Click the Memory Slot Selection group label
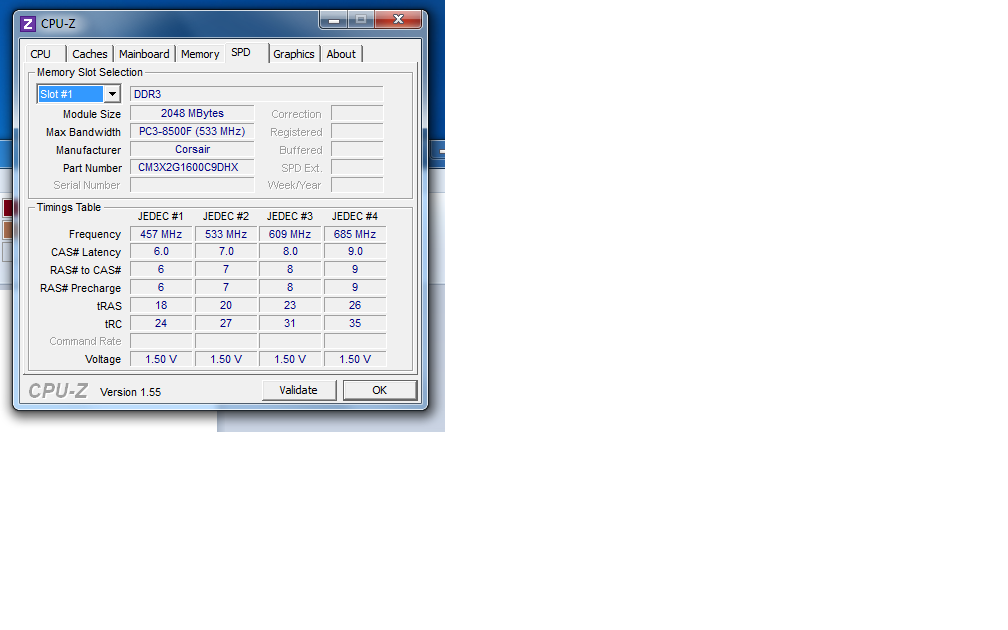Screen dimensions: 1008x630 tap(90, 72)
